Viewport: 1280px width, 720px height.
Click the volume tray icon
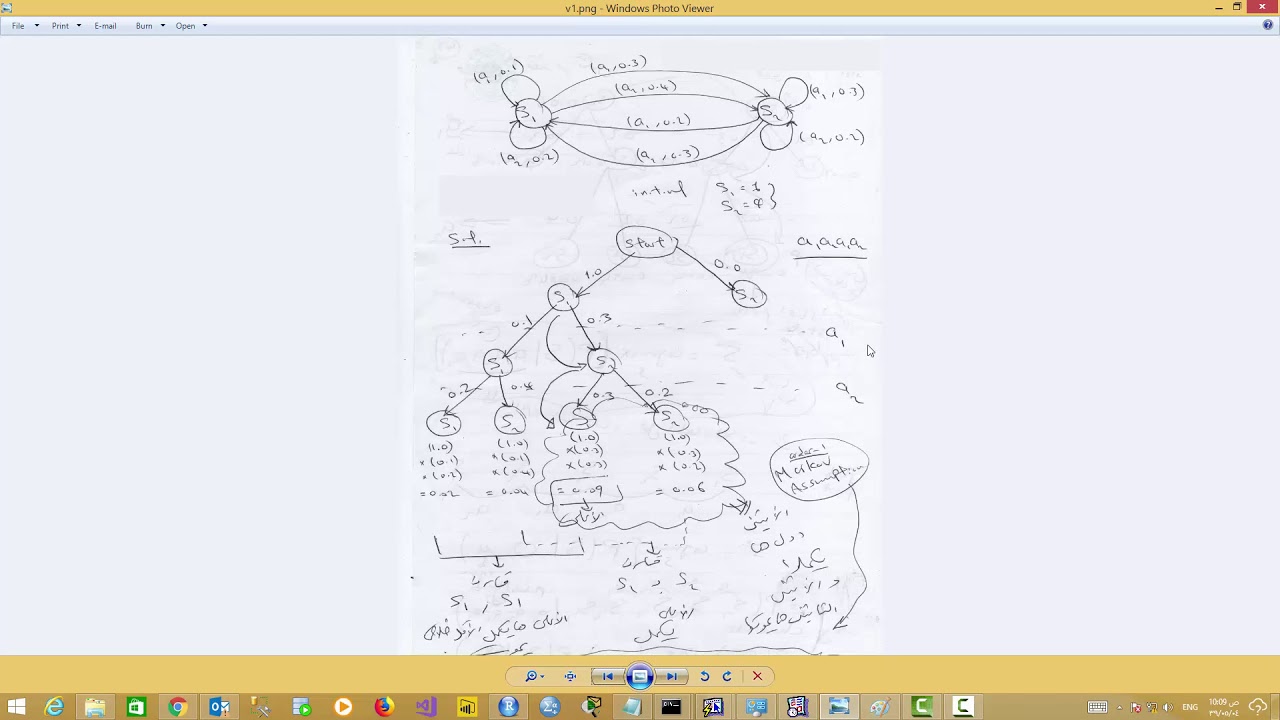point(1166,707)
